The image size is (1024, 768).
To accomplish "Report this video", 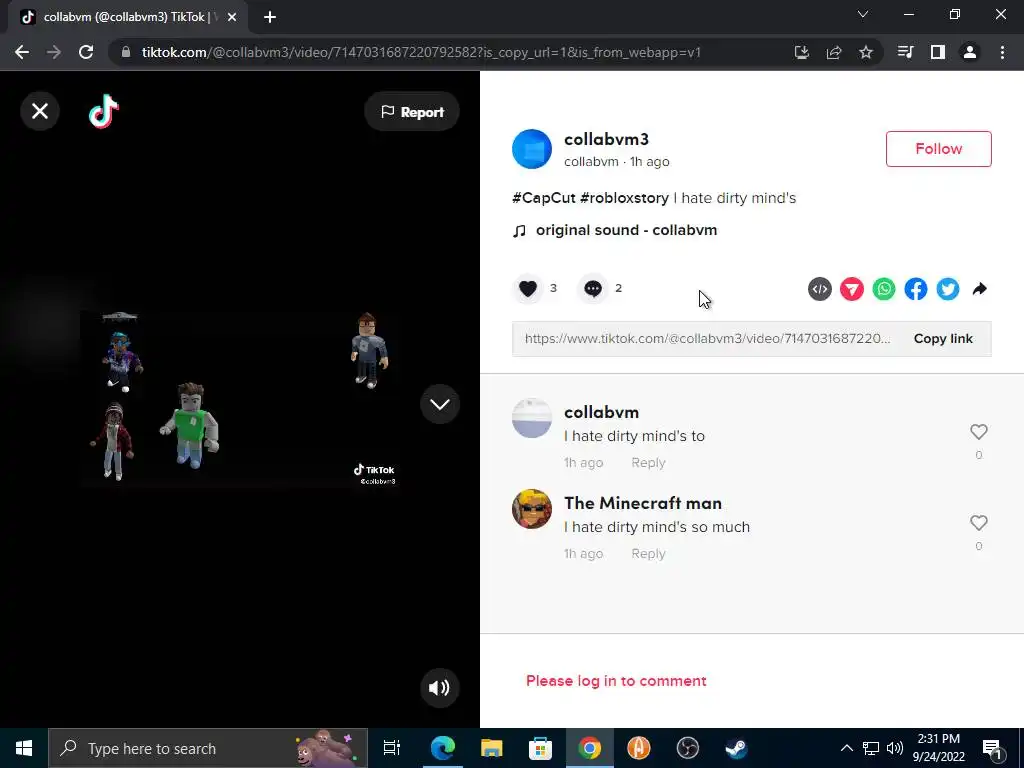I will (x=412, y=112).
